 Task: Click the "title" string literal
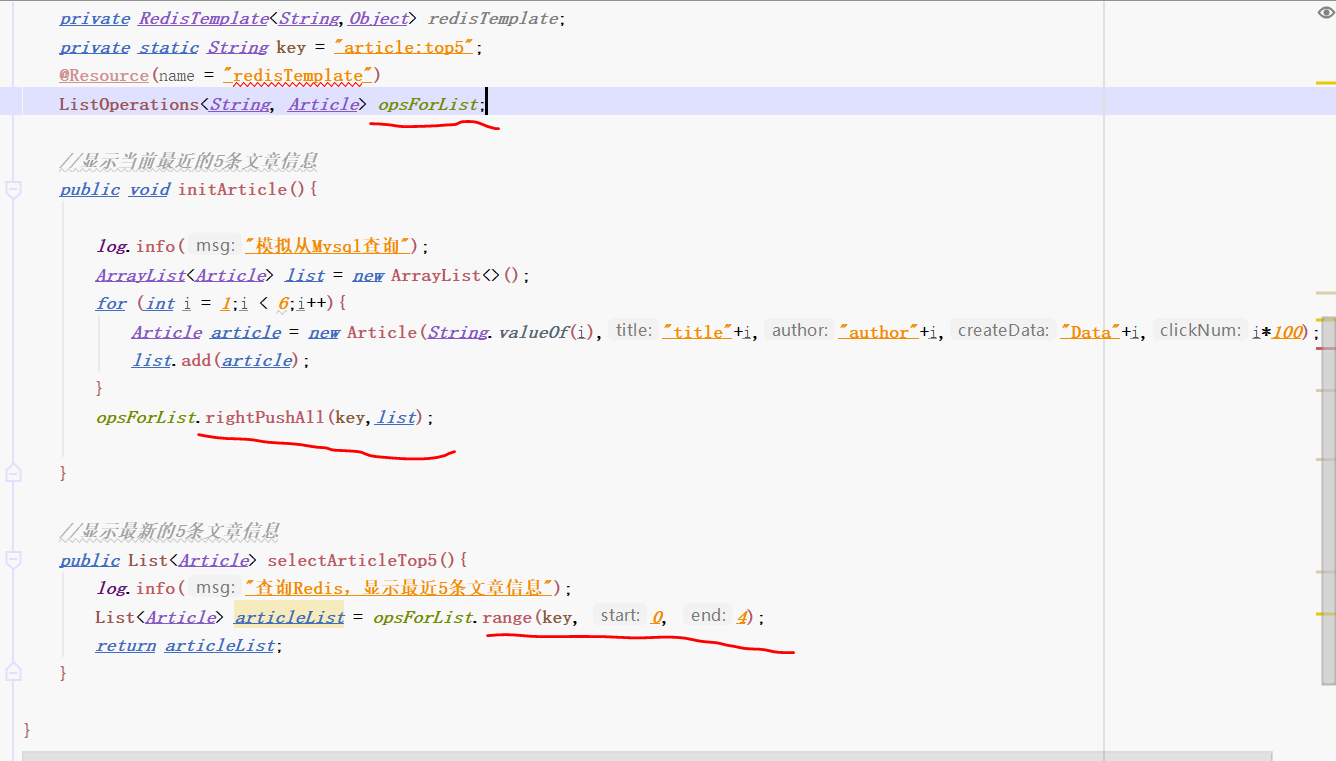tap(697, 332)
